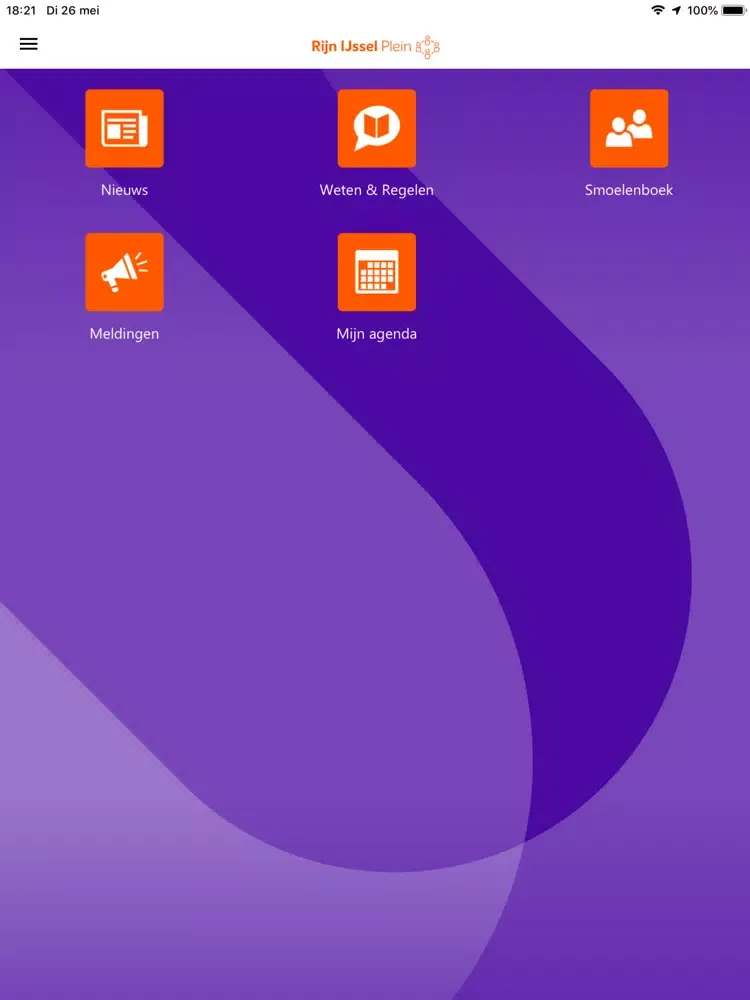Image resolution: width=750 pixels, height=1000 pixels.
Task: Click the Plein word in header
Action: click(396, 46)
